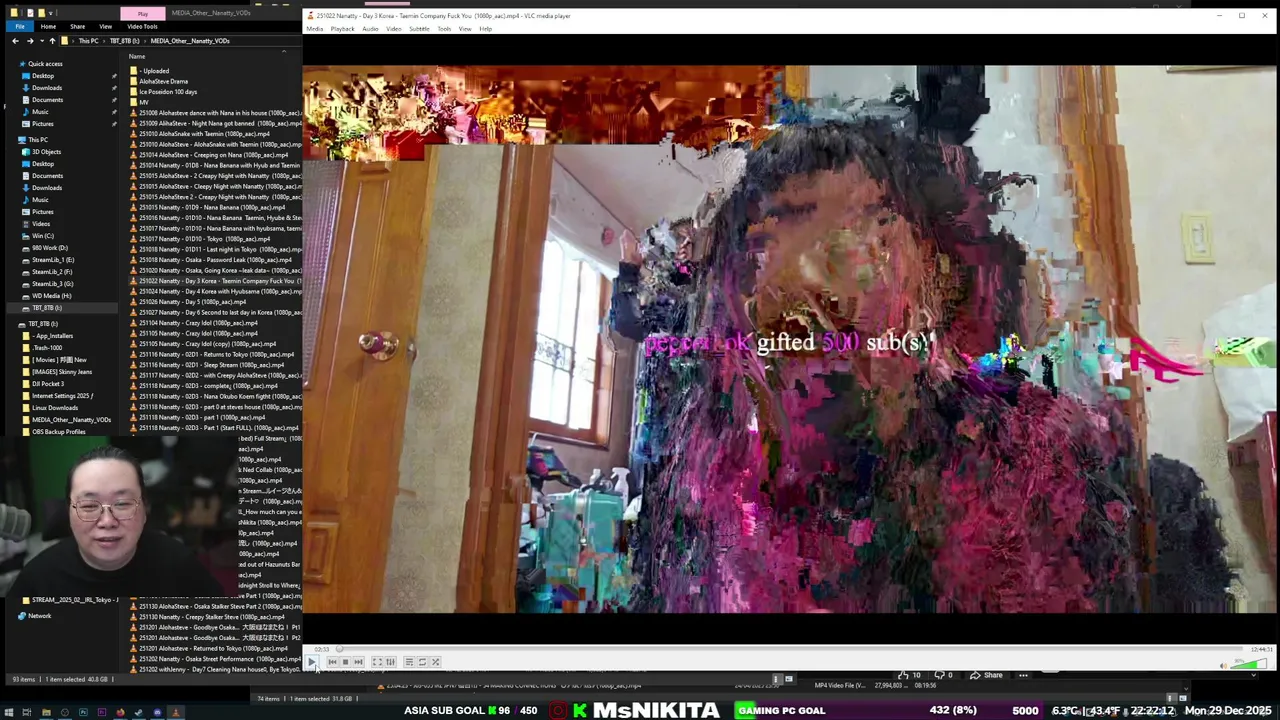Open VLC Video menu
The width and height of the screenshot is (1280, 720).
(x=394, y=29)
